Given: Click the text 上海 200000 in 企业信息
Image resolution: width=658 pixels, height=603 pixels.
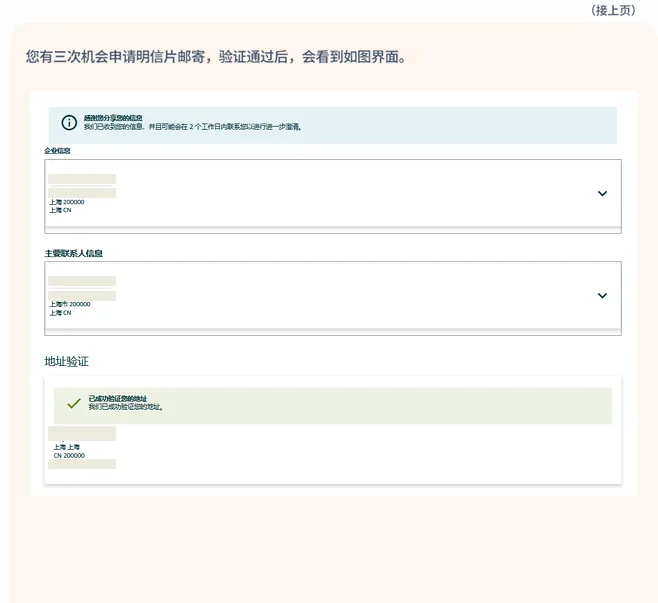Looking at the screenshot, I should 67,202.
